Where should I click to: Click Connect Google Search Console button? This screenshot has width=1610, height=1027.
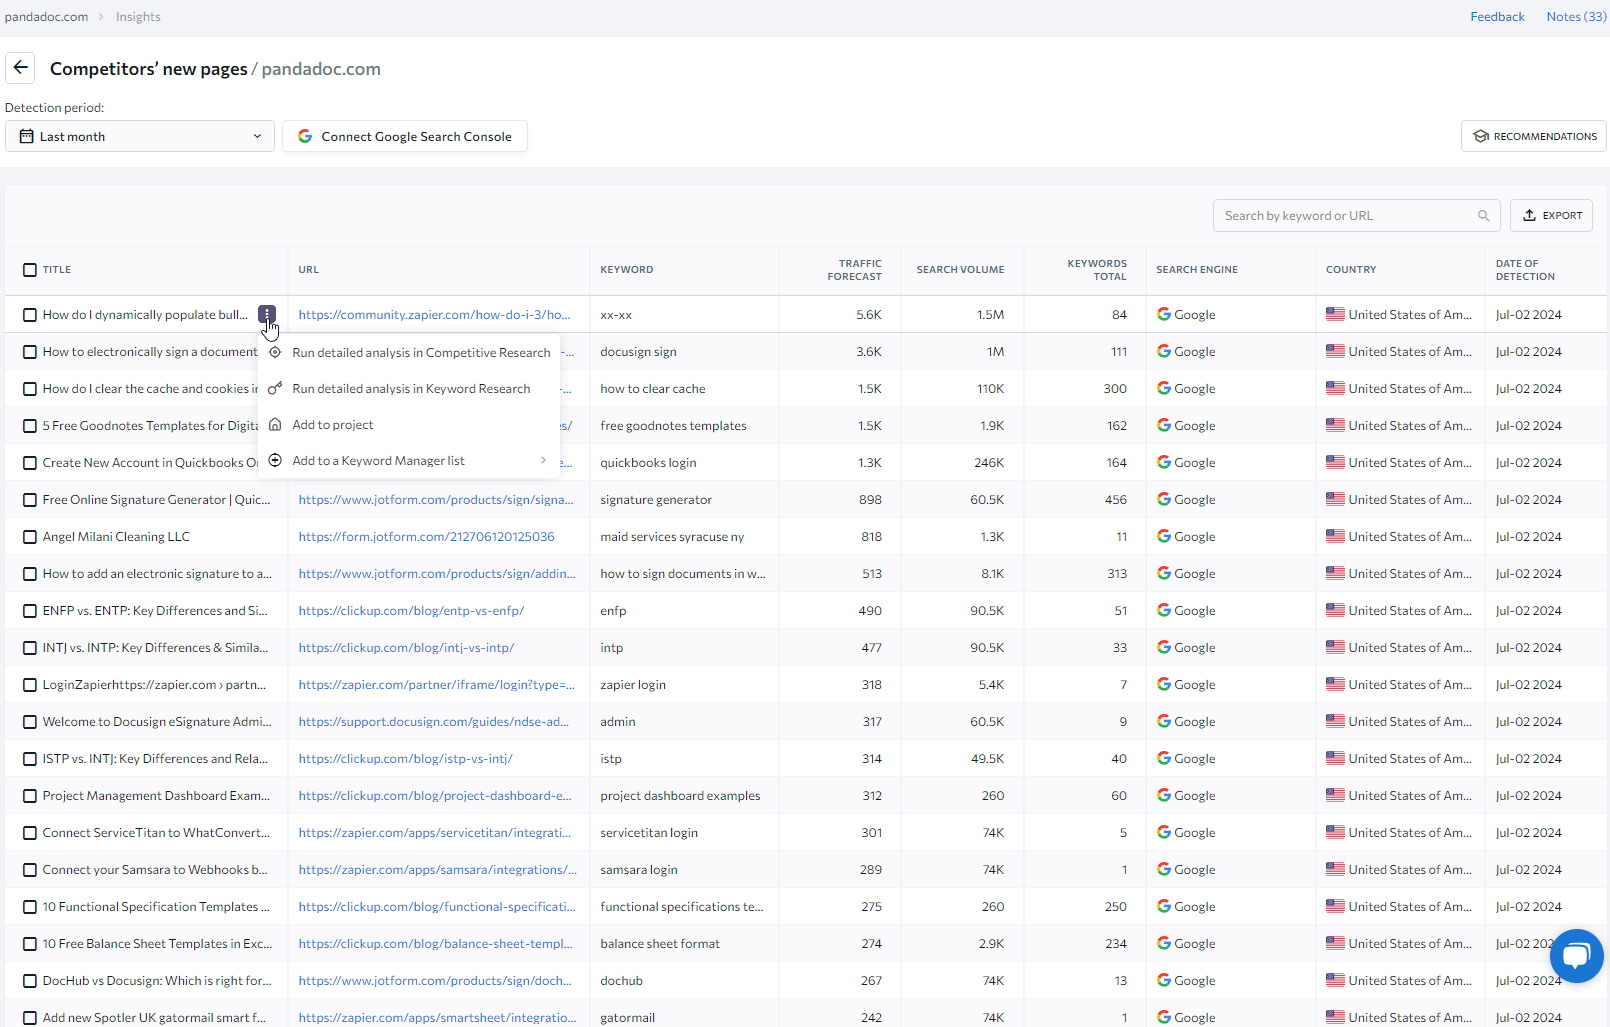click(x=405, y=136)
